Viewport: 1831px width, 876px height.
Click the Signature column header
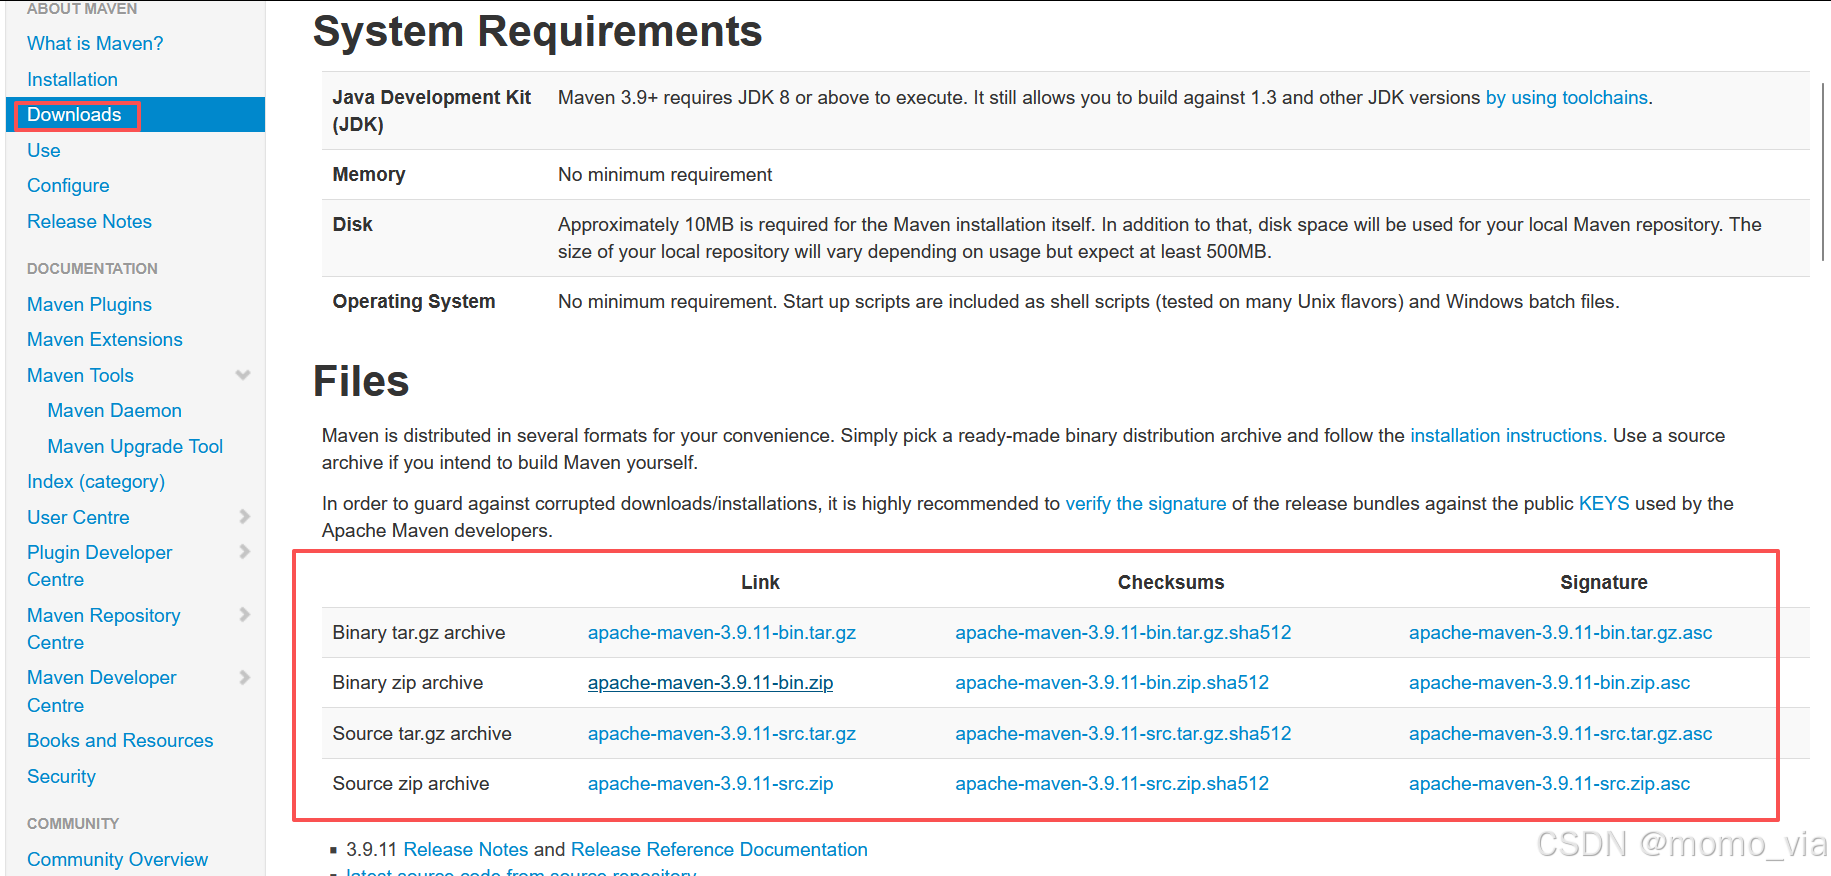1603,582
